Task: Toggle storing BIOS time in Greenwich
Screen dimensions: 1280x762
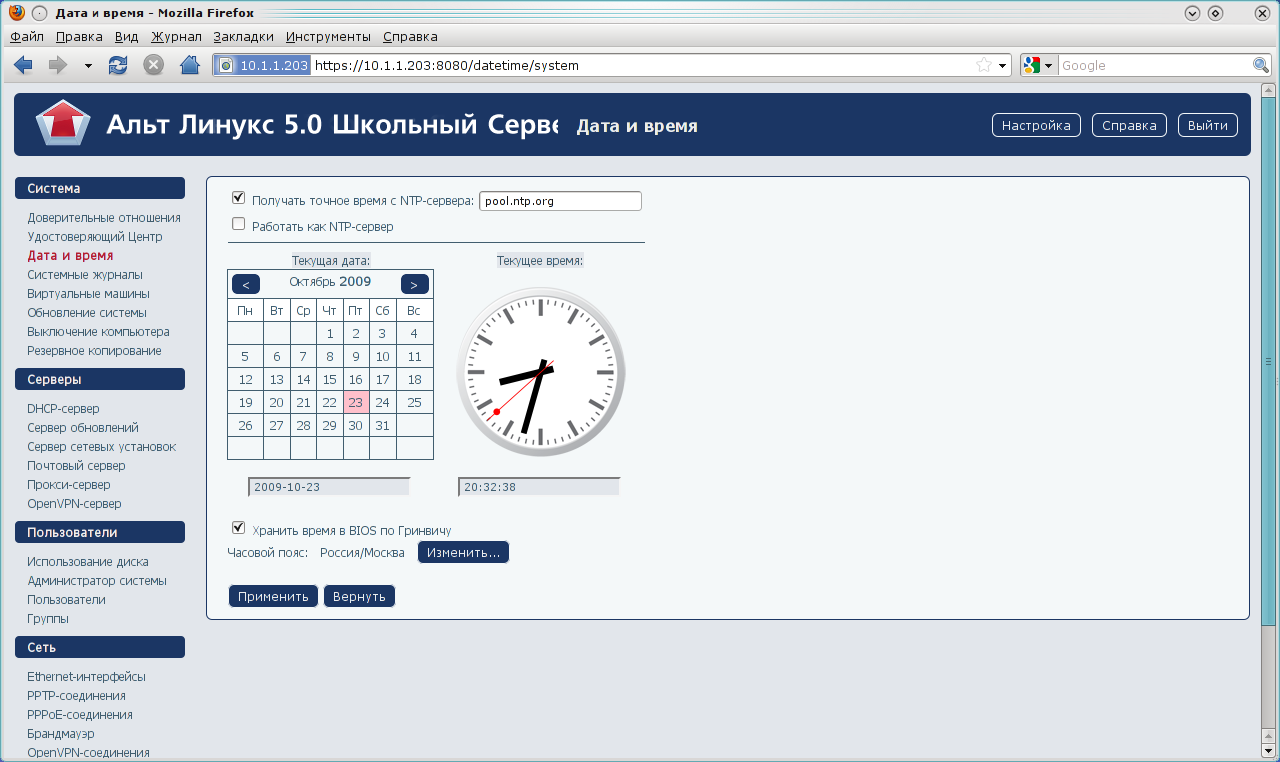Action: point(238,528)
